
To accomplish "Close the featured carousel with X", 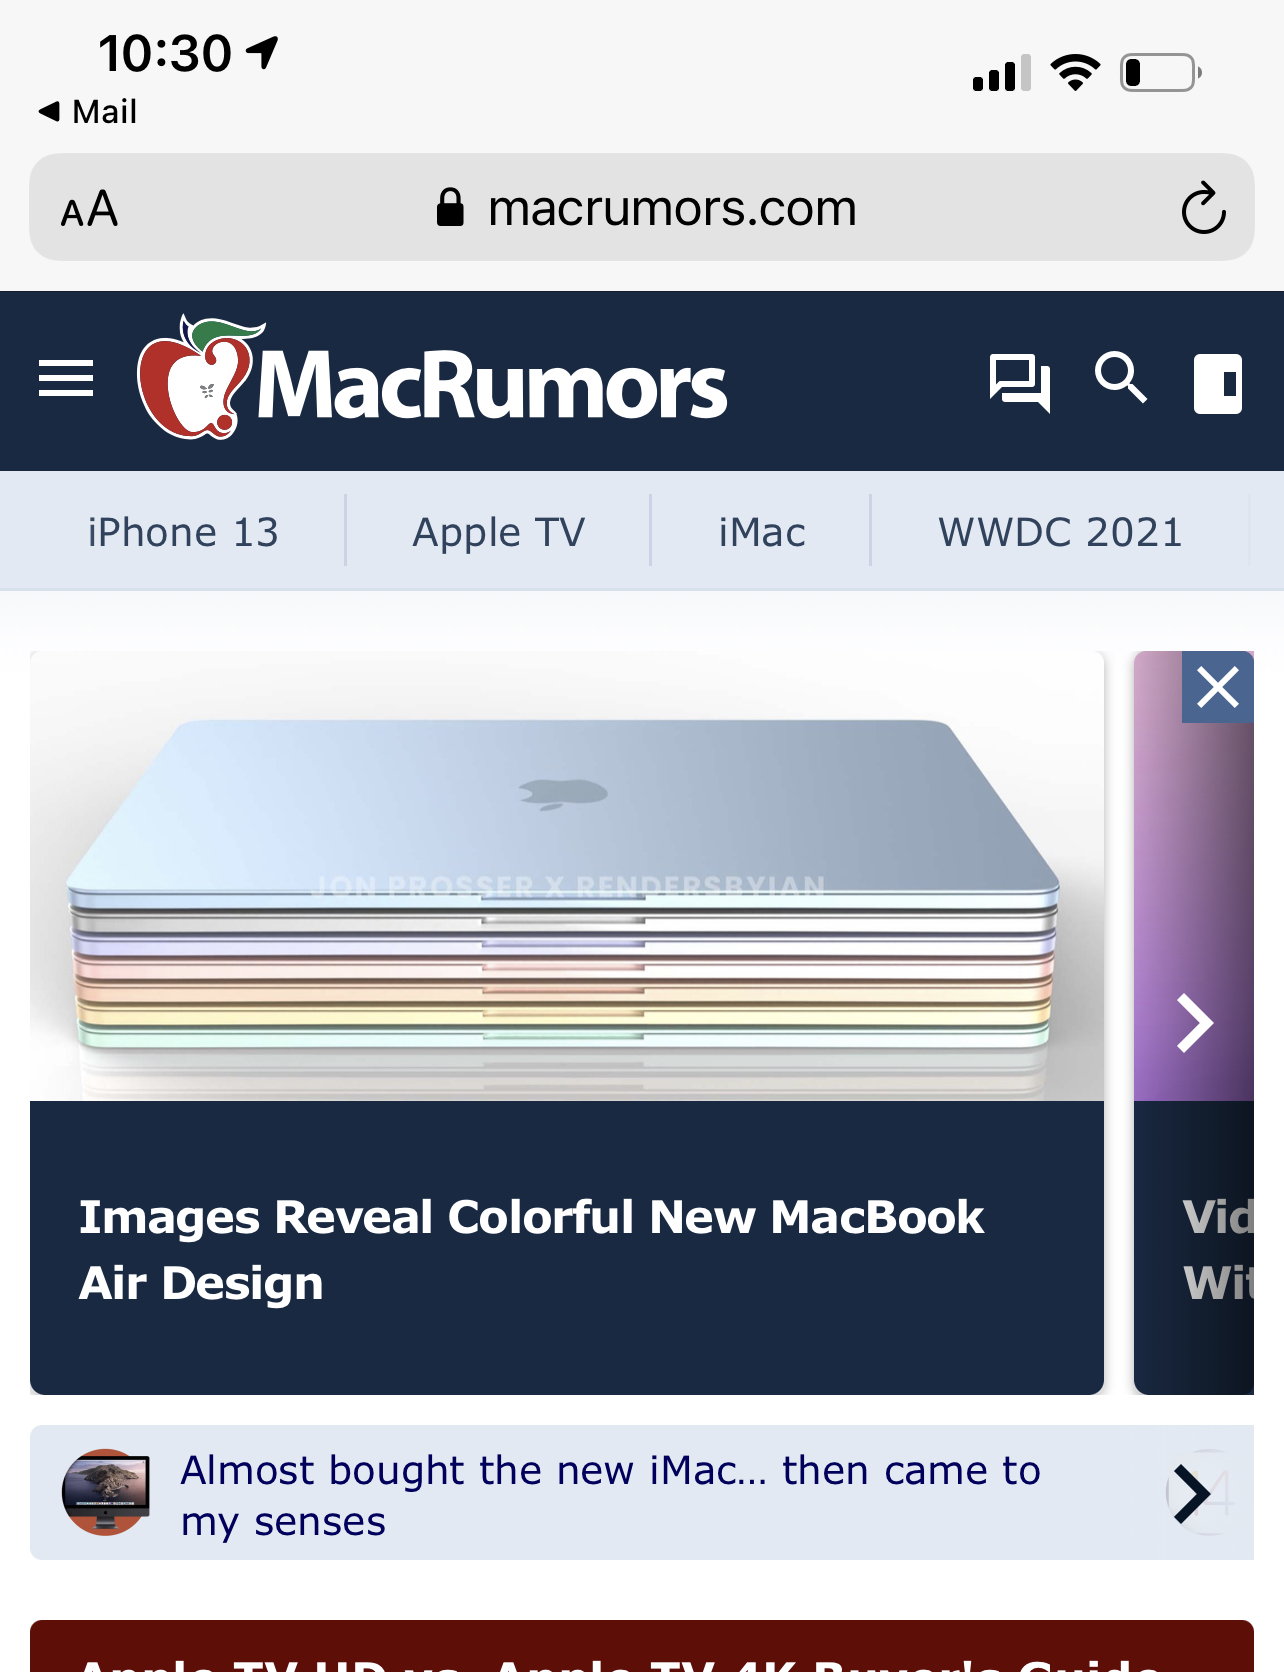I will [x=1218, y=687].
